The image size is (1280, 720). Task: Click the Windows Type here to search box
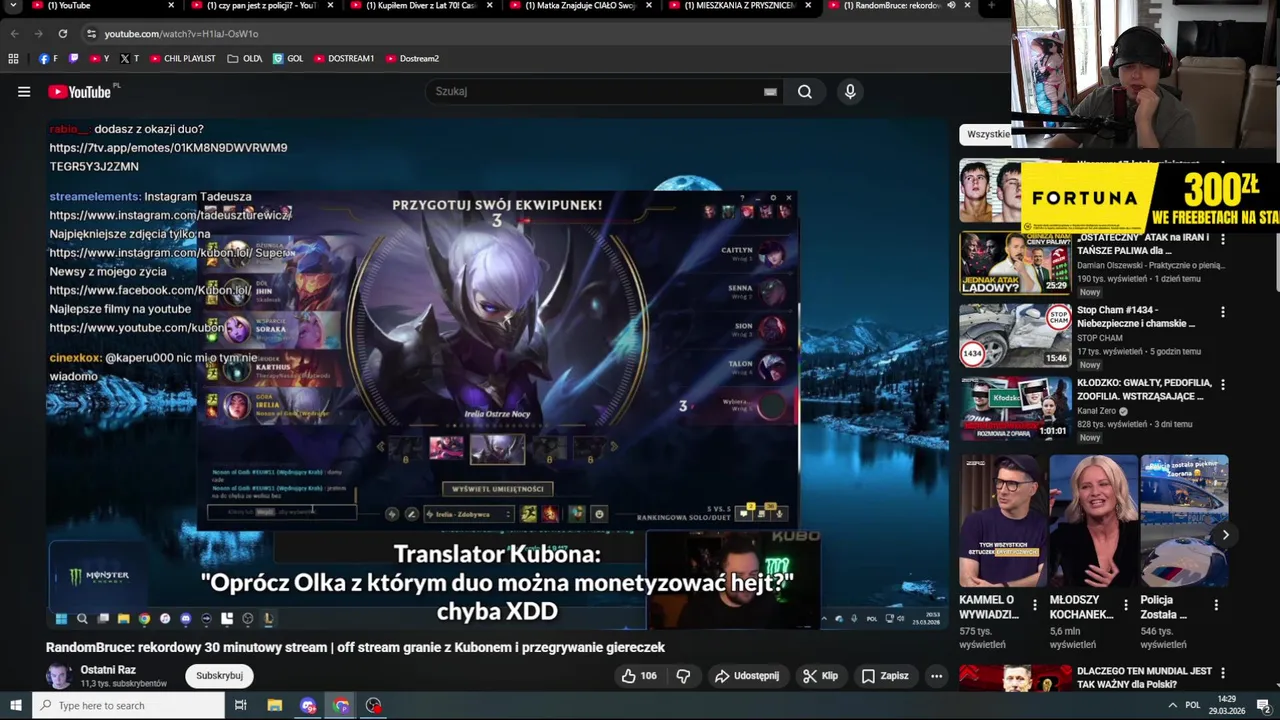(129, 706)
